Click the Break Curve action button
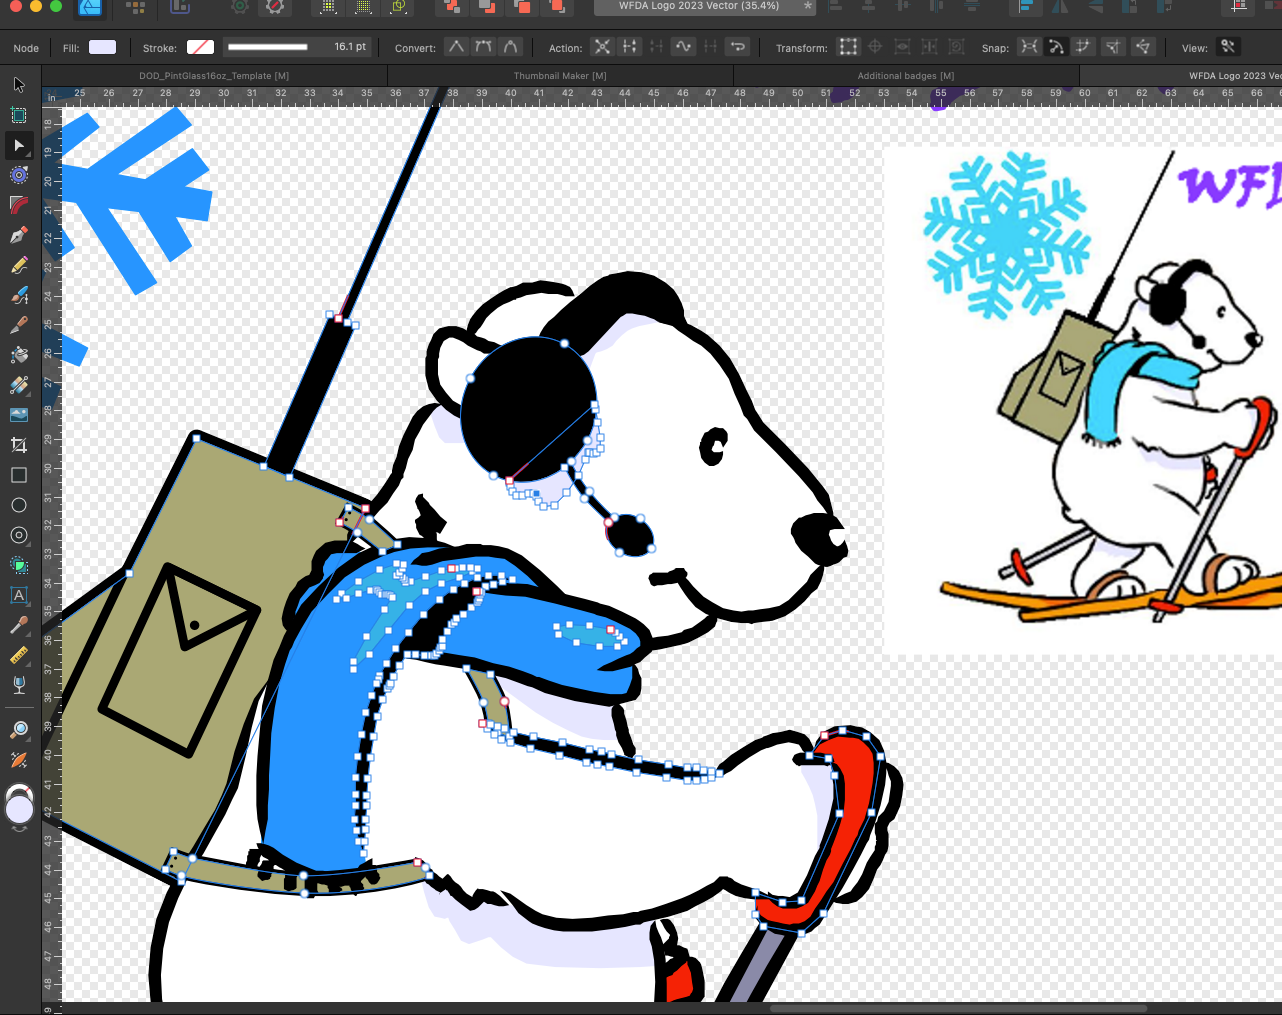Screen dimensions: 1282x1015 click(x=602, y=47)
